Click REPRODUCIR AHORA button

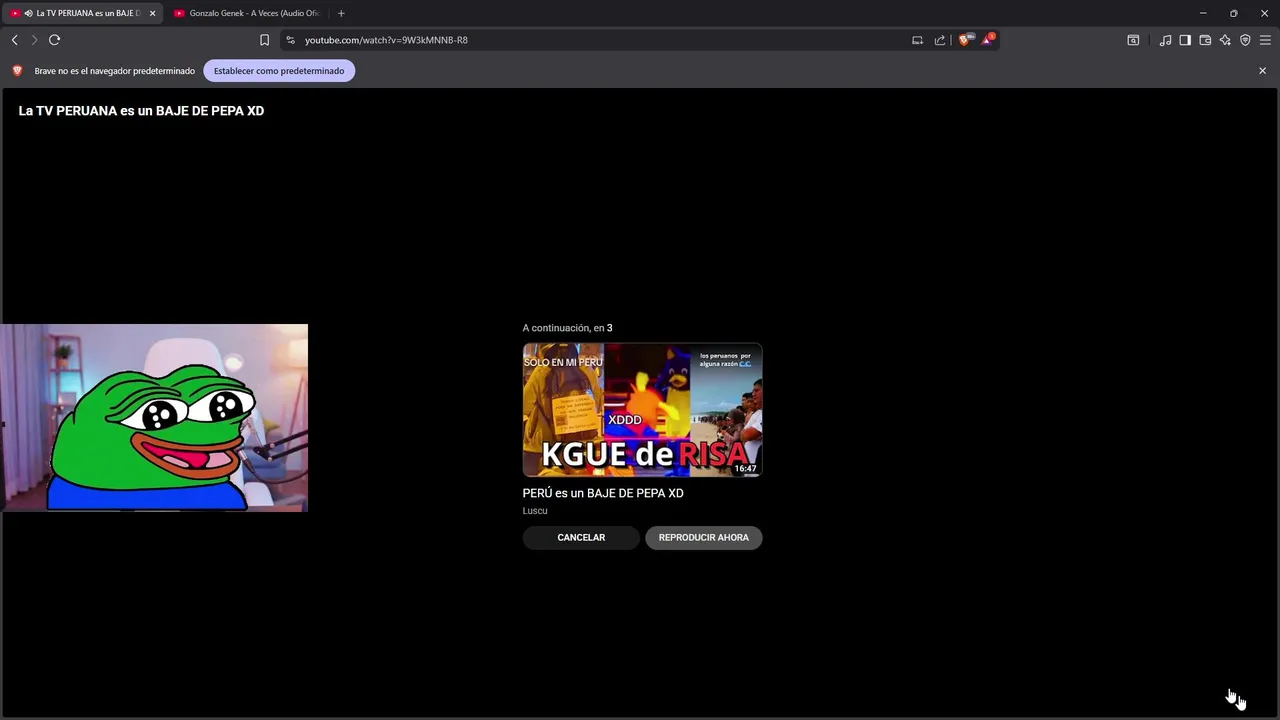coord(704,538)
